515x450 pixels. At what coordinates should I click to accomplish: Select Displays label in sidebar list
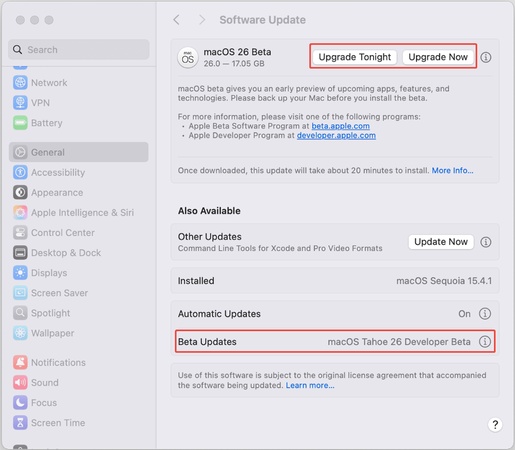[49, 273]
